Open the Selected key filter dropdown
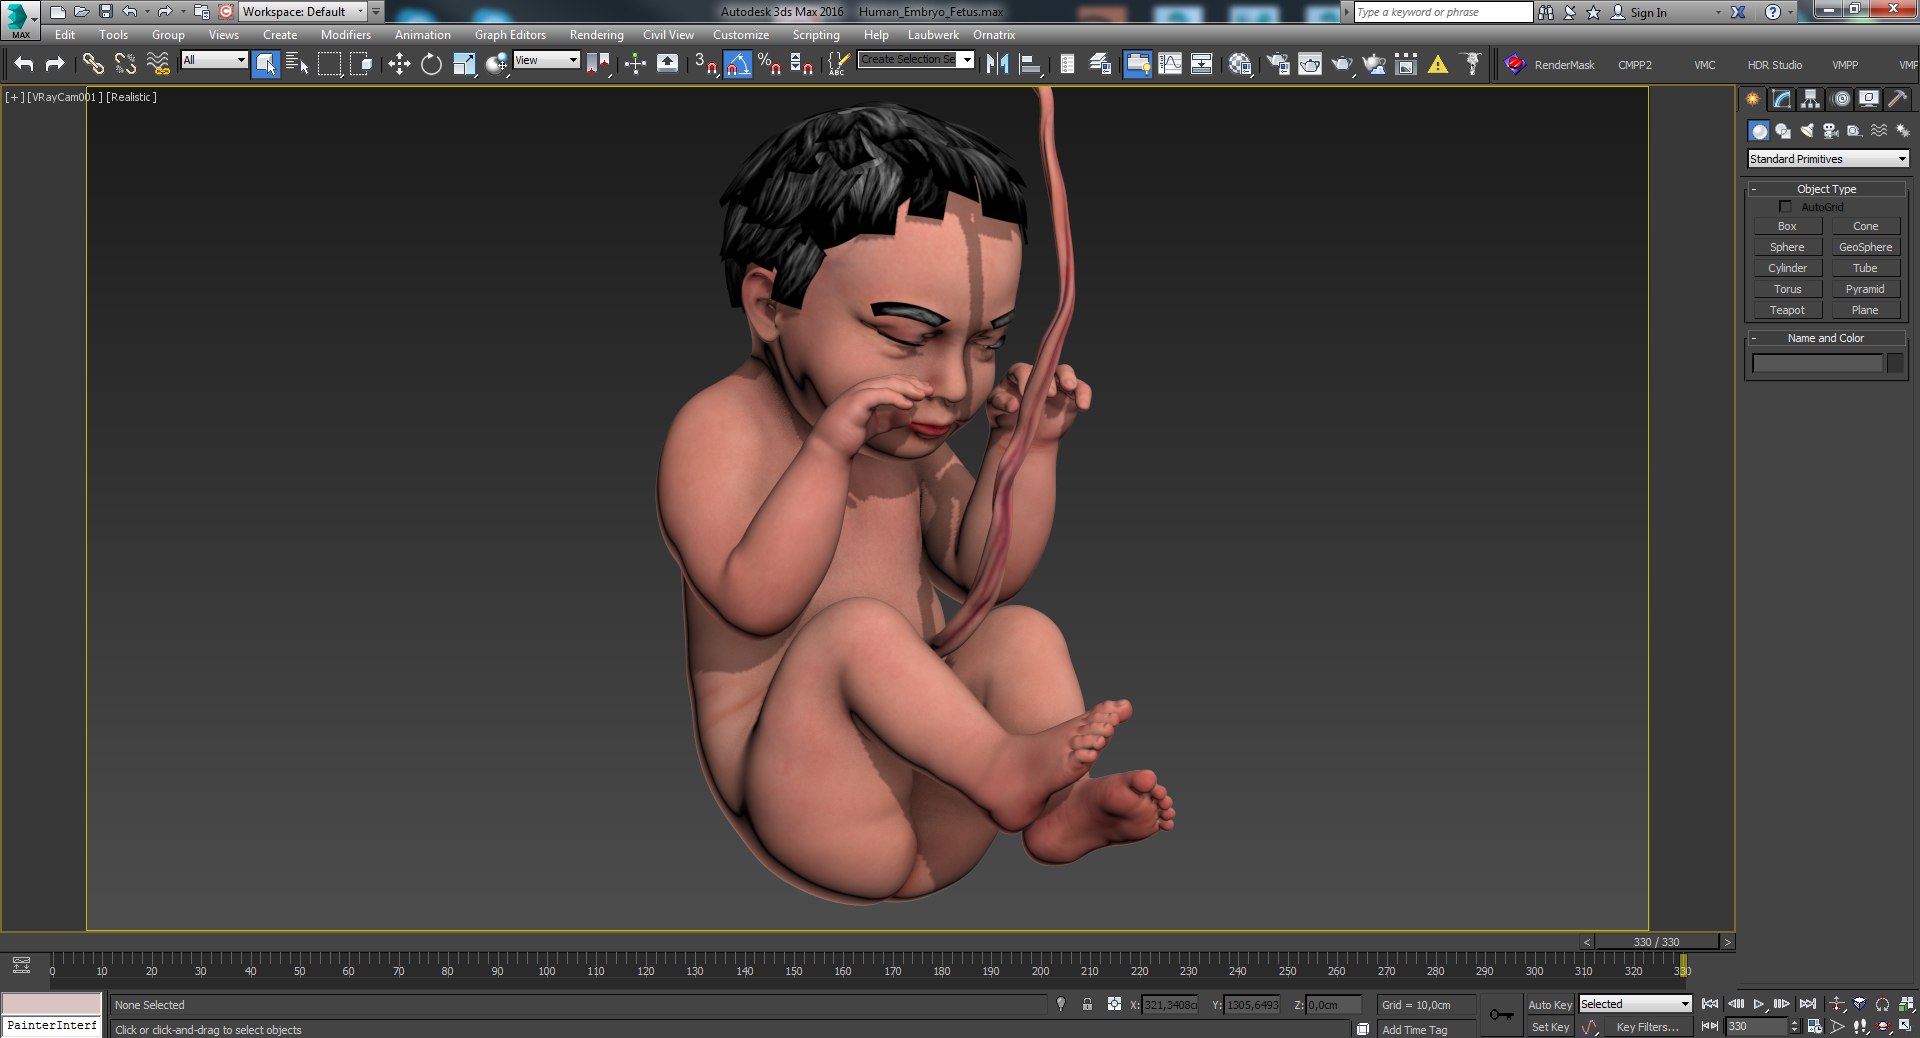Image resolution: width=1920 pixels, height=1038 pixels. tap(1635, 1004)
